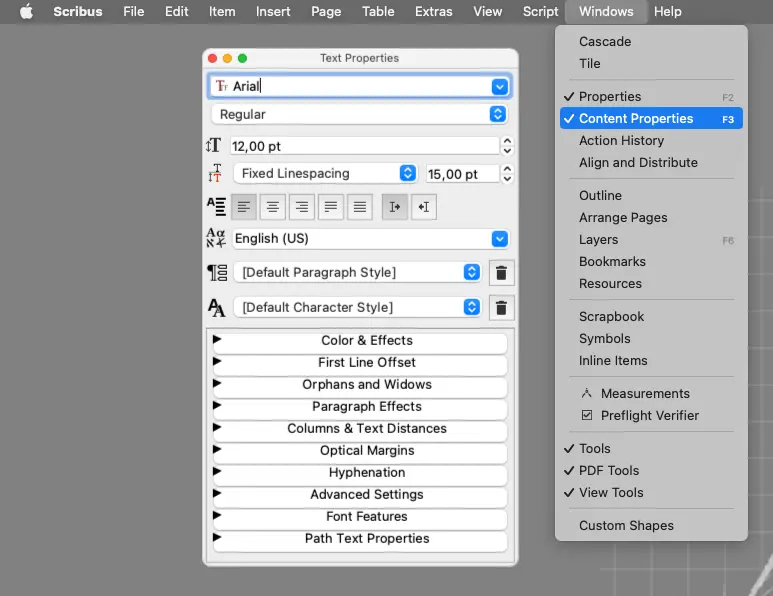Toggle the Preflight Verifier window option
773x596 pixels.
point(649,415)
